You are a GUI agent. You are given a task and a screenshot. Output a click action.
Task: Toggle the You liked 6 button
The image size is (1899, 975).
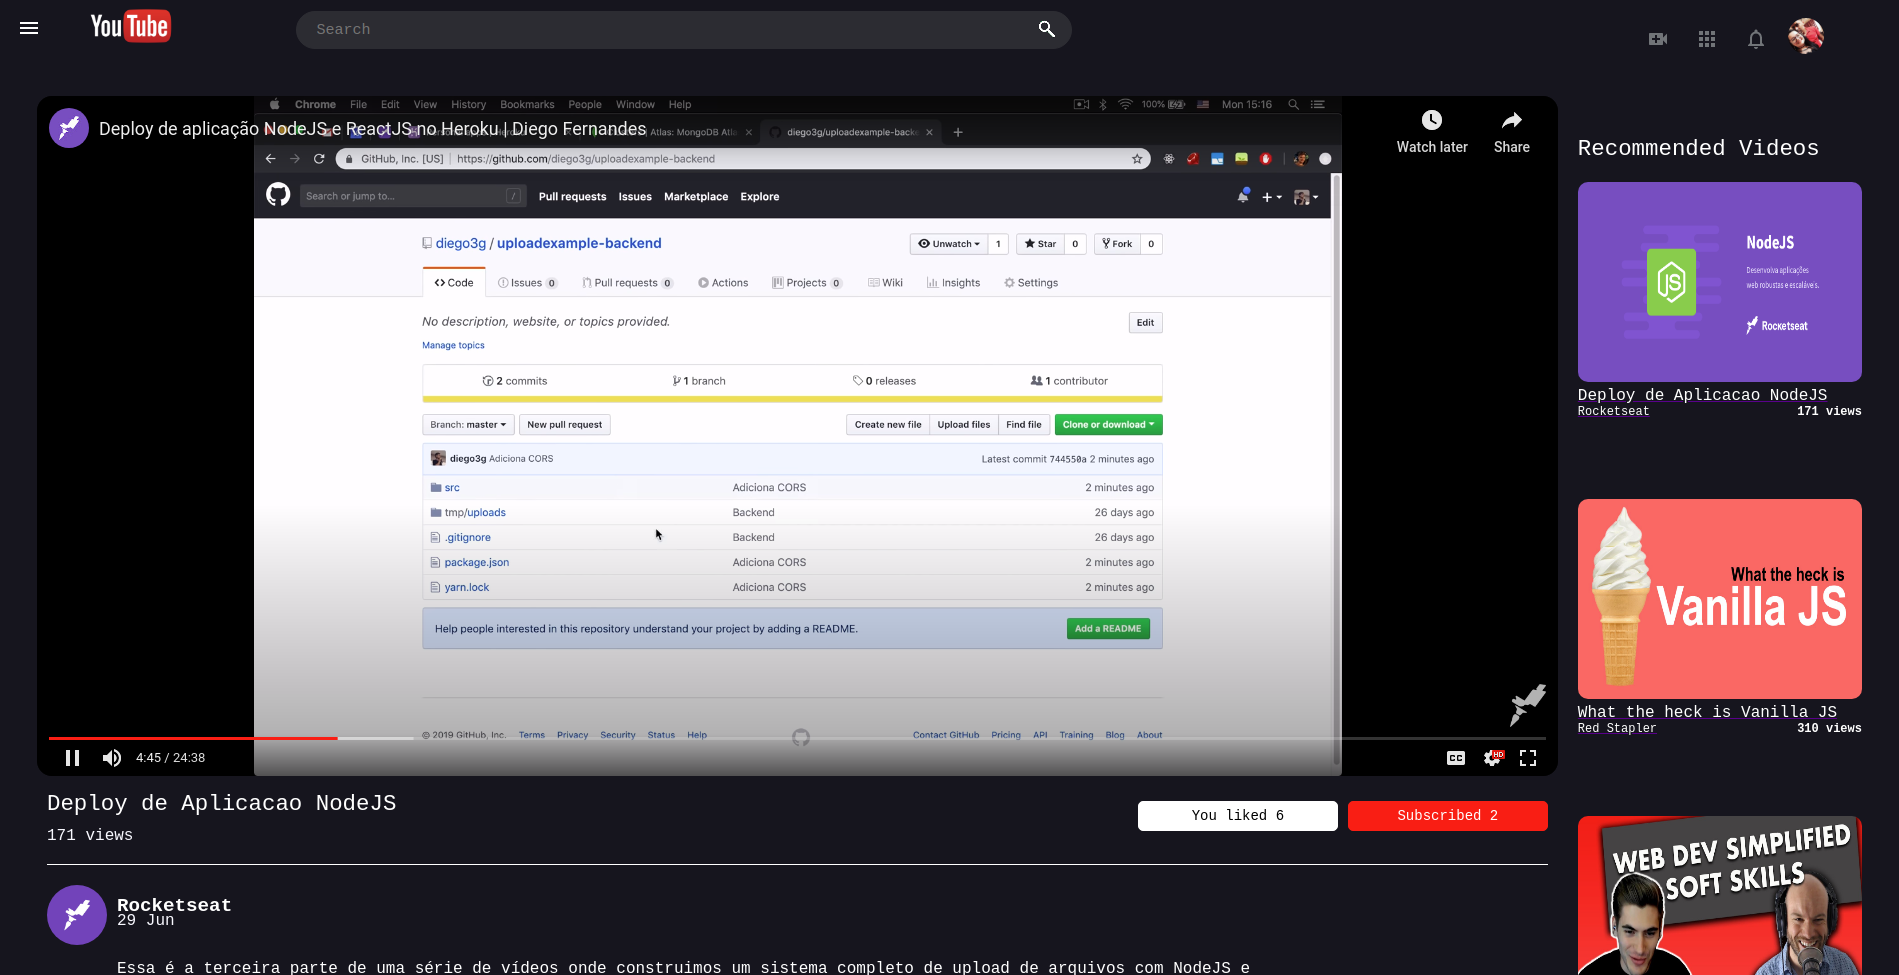point(1238,816)
